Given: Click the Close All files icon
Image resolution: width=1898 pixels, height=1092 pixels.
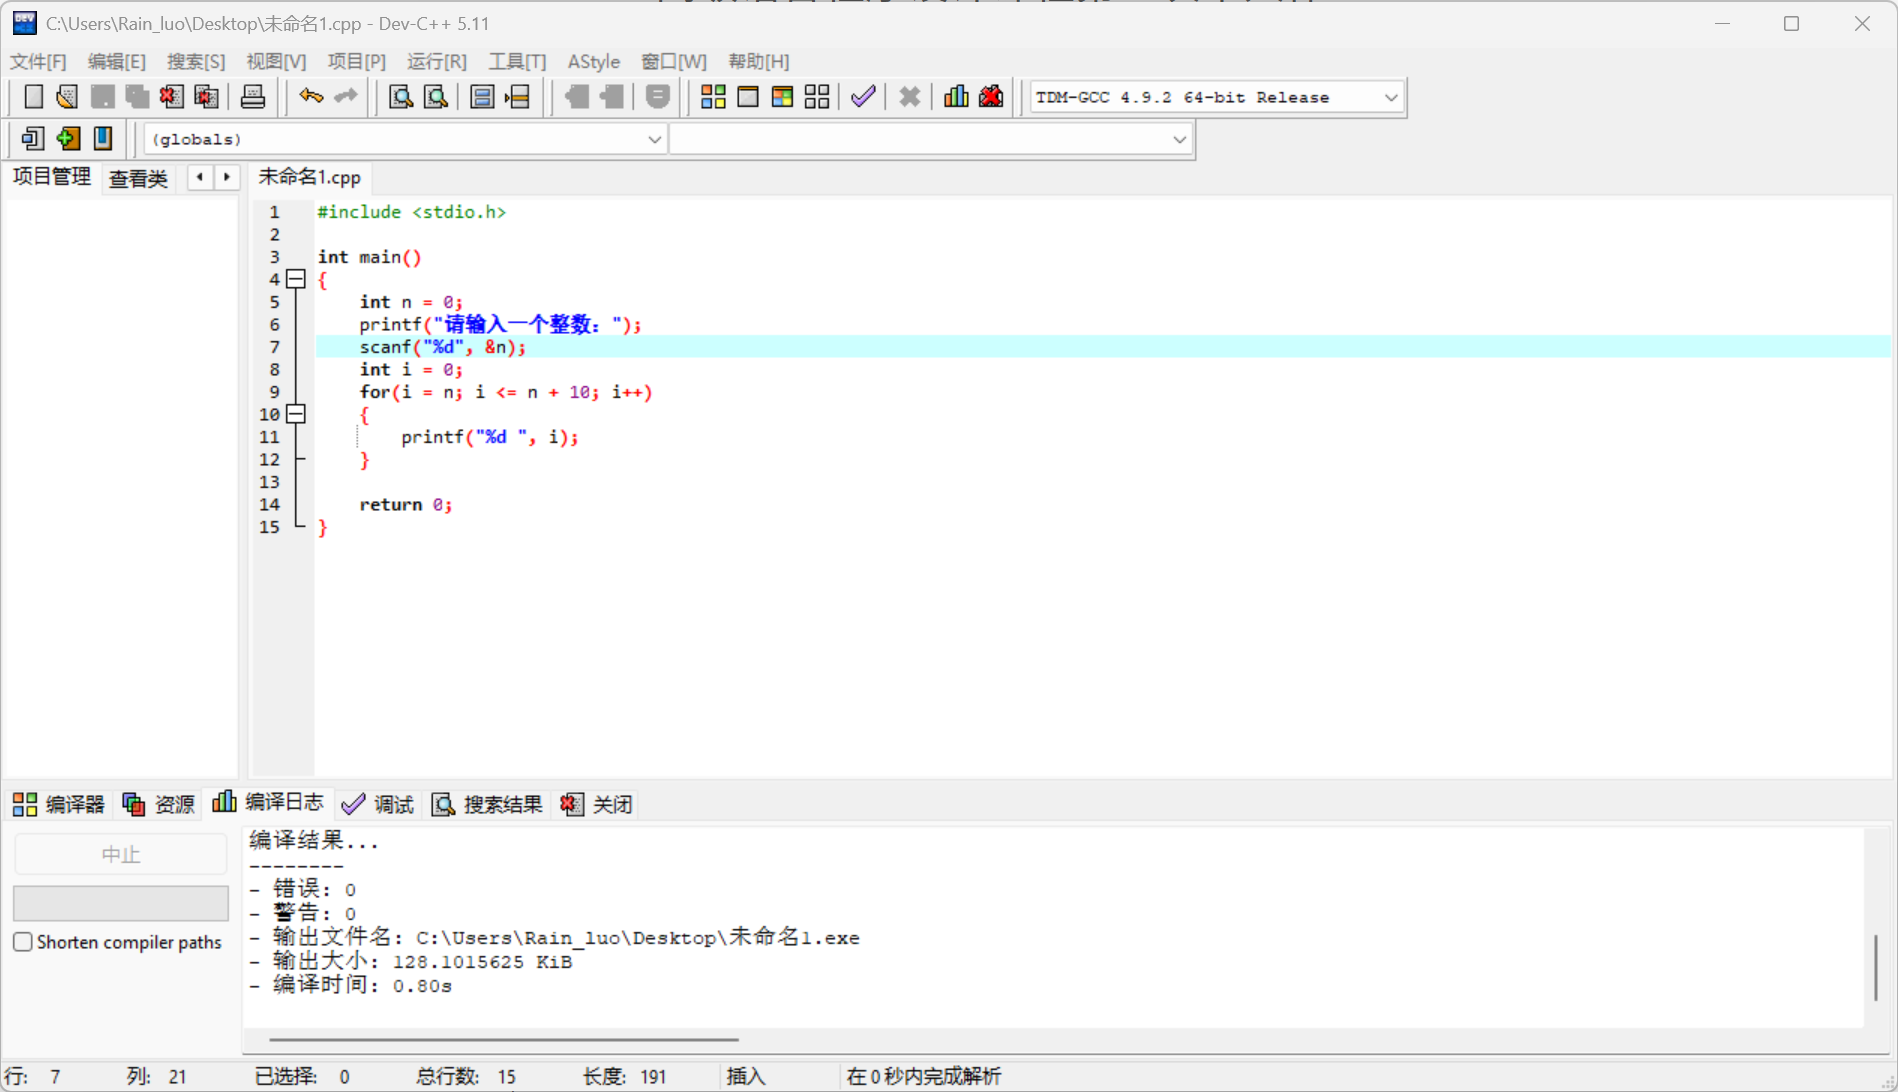Looking at the screenshot, I should pos(207,97).
